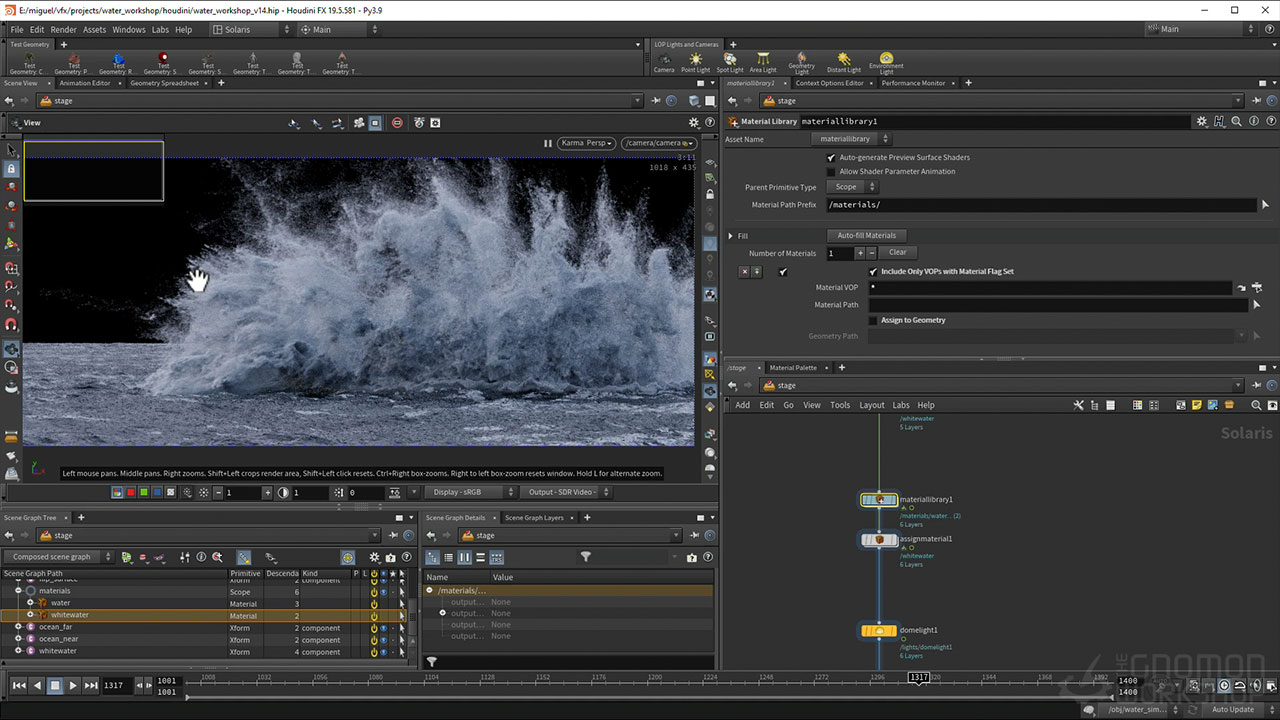Pause the Karma viewport render
This screenshot has width=1280, height=720.
[547, 143]
